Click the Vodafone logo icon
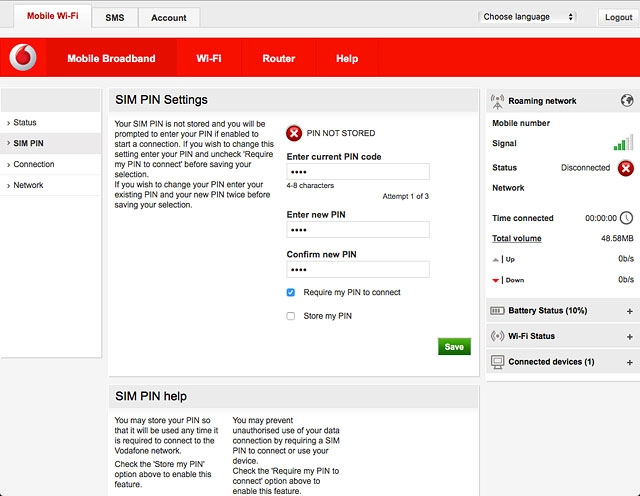The width and height of the screenshot is (640, 496). (x=23, y=59)
